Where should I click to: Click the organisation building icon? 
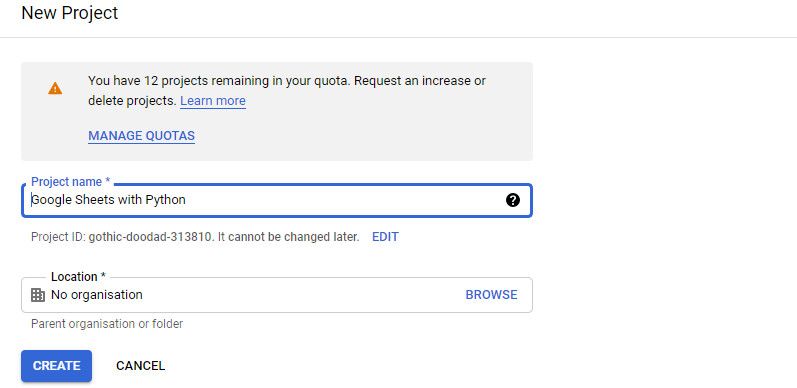click(38, 295)
